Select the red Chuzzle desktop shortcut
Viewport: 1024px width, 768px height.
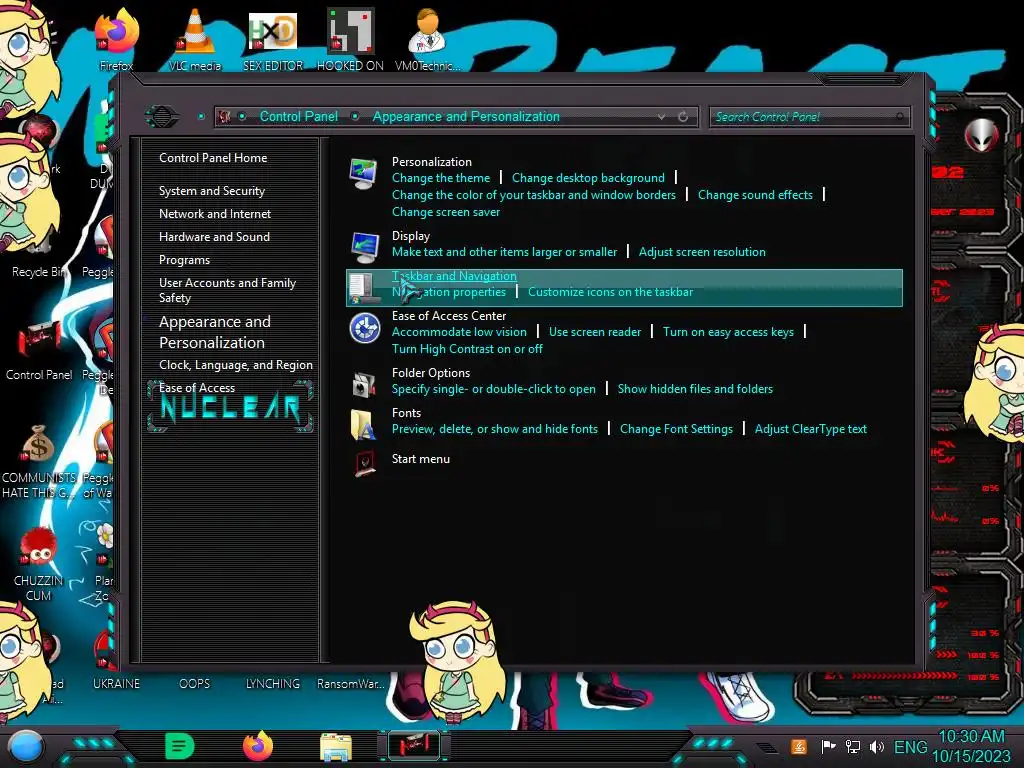[x=38, y=564]
